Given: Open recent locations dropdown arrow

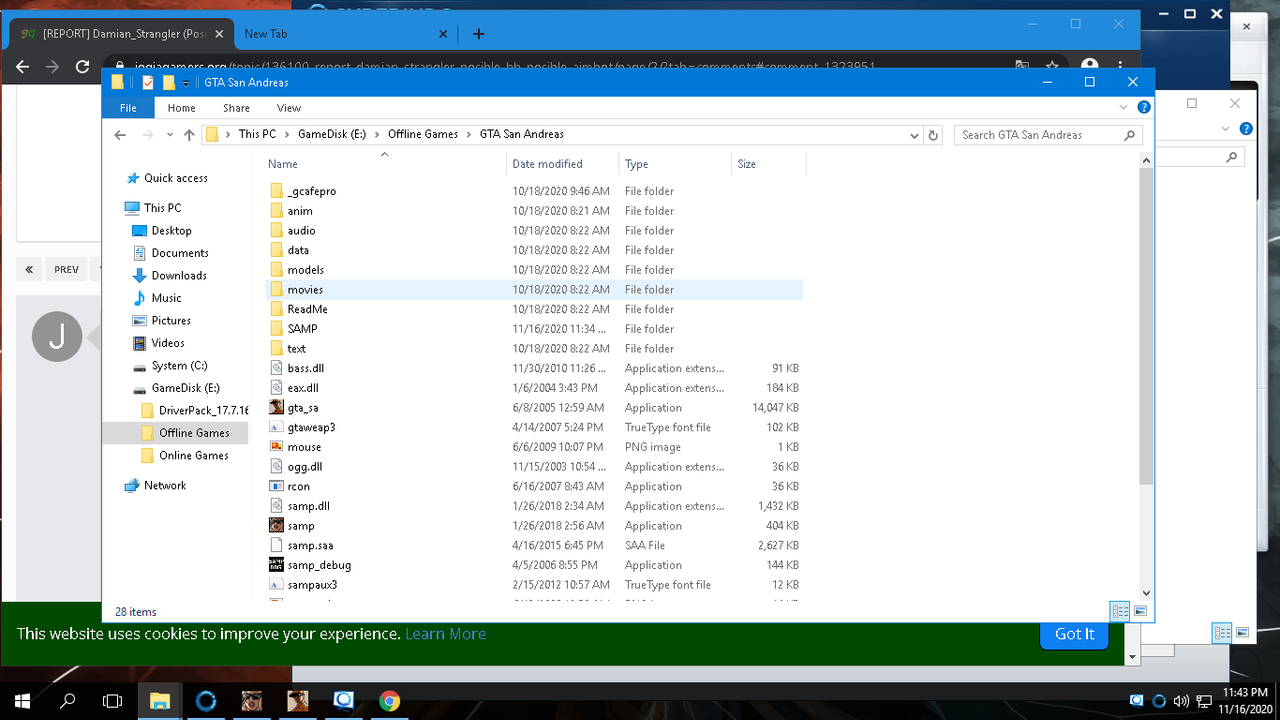Looking at the screenshot, I should coord(169,135).
